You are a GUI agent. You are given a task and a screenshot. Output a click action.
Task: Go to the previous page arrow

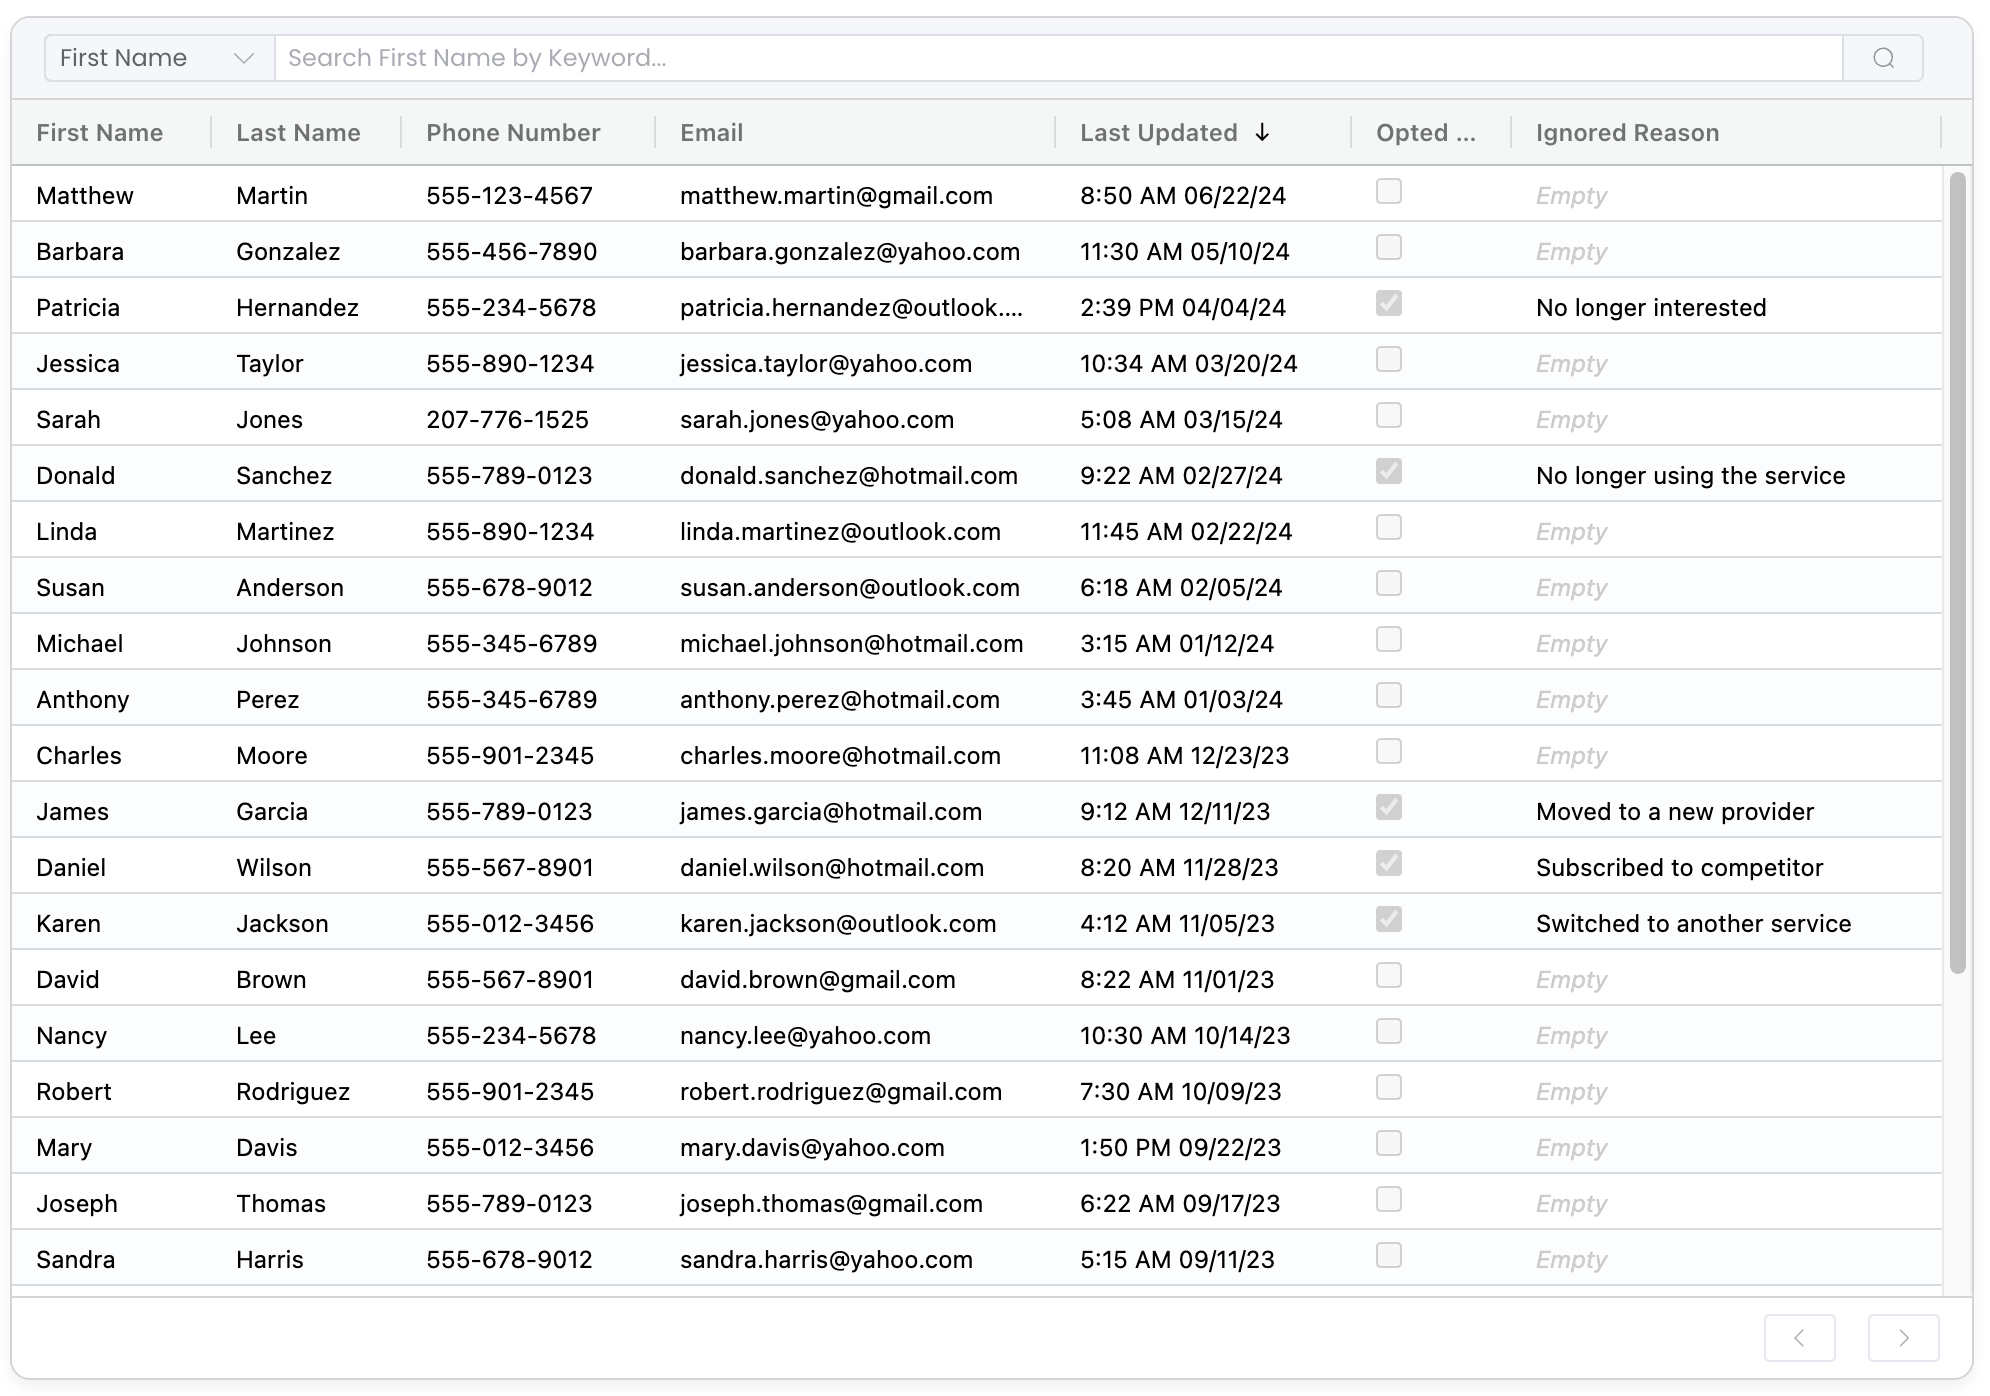tap(1799, 1338)
